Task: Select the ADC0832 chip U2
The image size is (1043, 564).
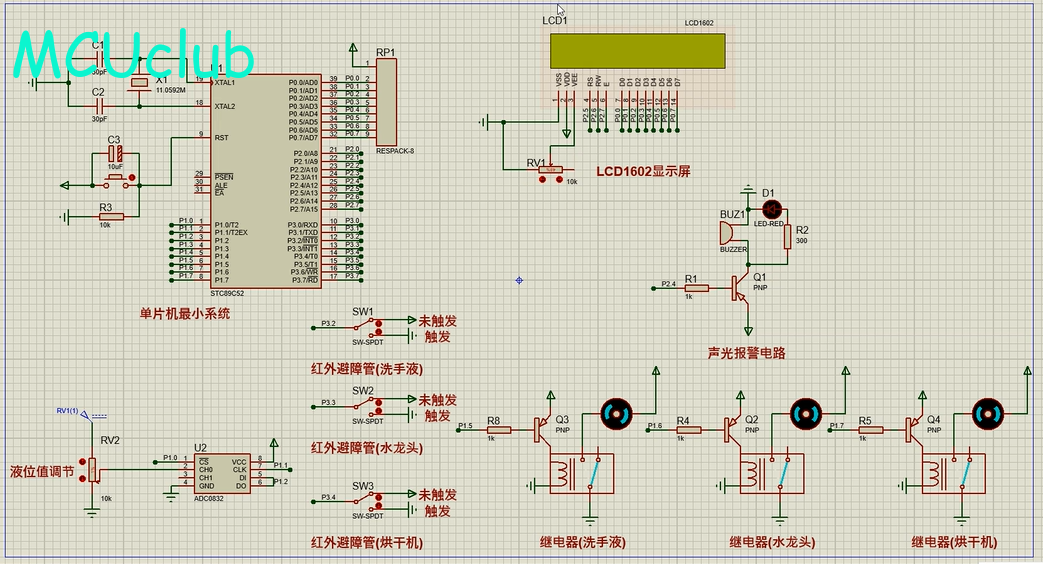Action: (x=223, y=473)
